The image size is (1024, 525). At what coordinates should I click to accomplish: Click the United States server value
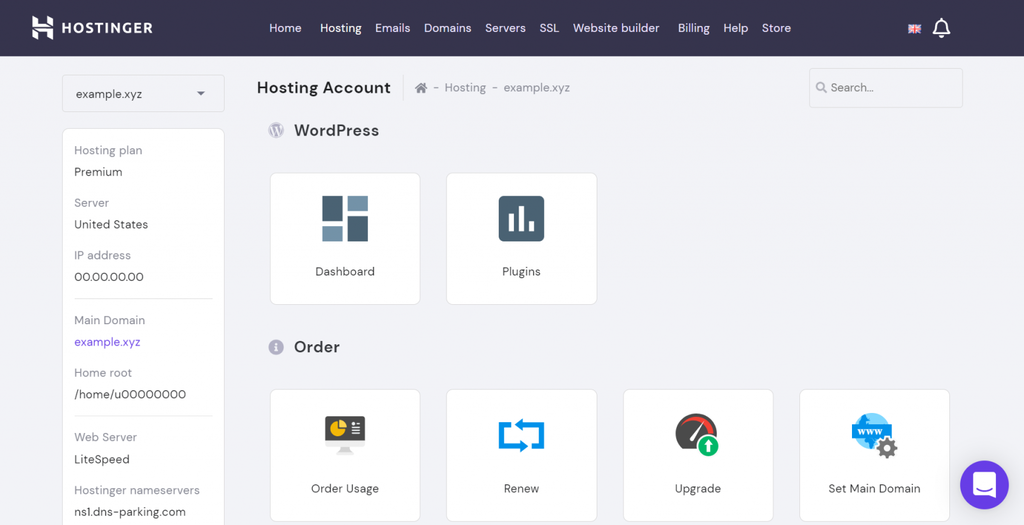tap(111, 224)
